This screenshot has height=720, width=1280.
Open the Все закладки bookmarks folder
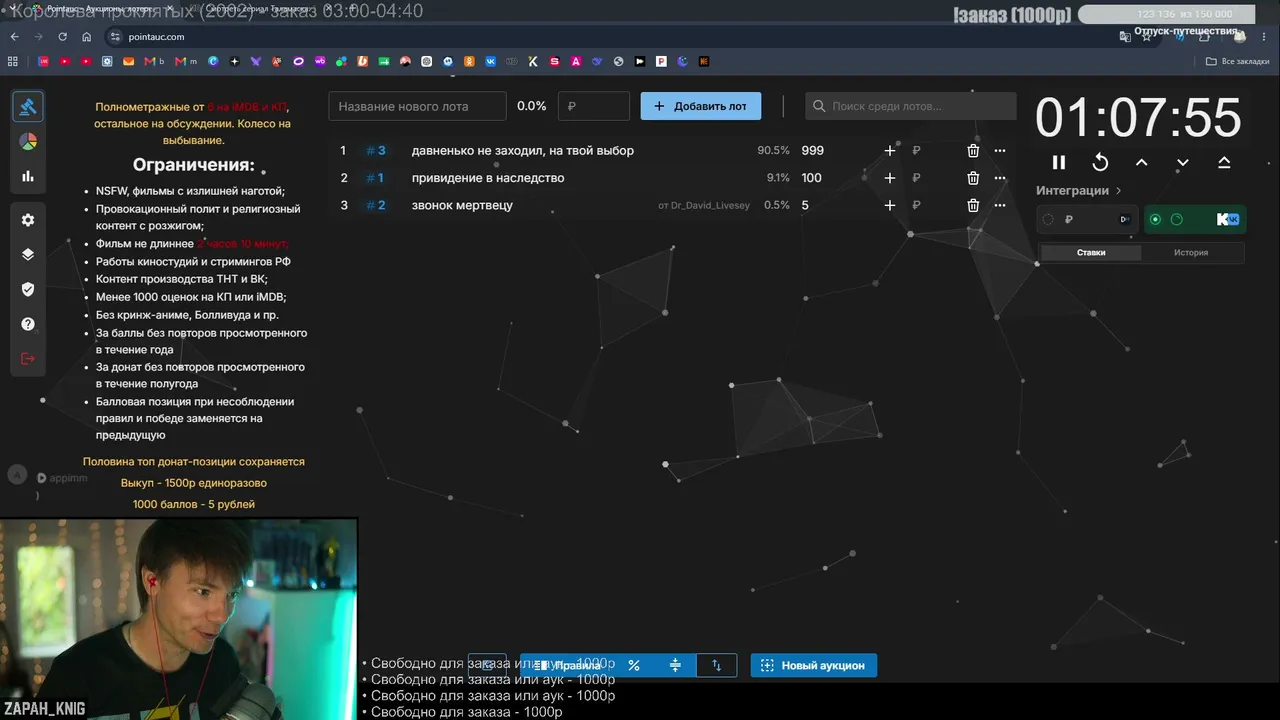[x=1238, y=61]
